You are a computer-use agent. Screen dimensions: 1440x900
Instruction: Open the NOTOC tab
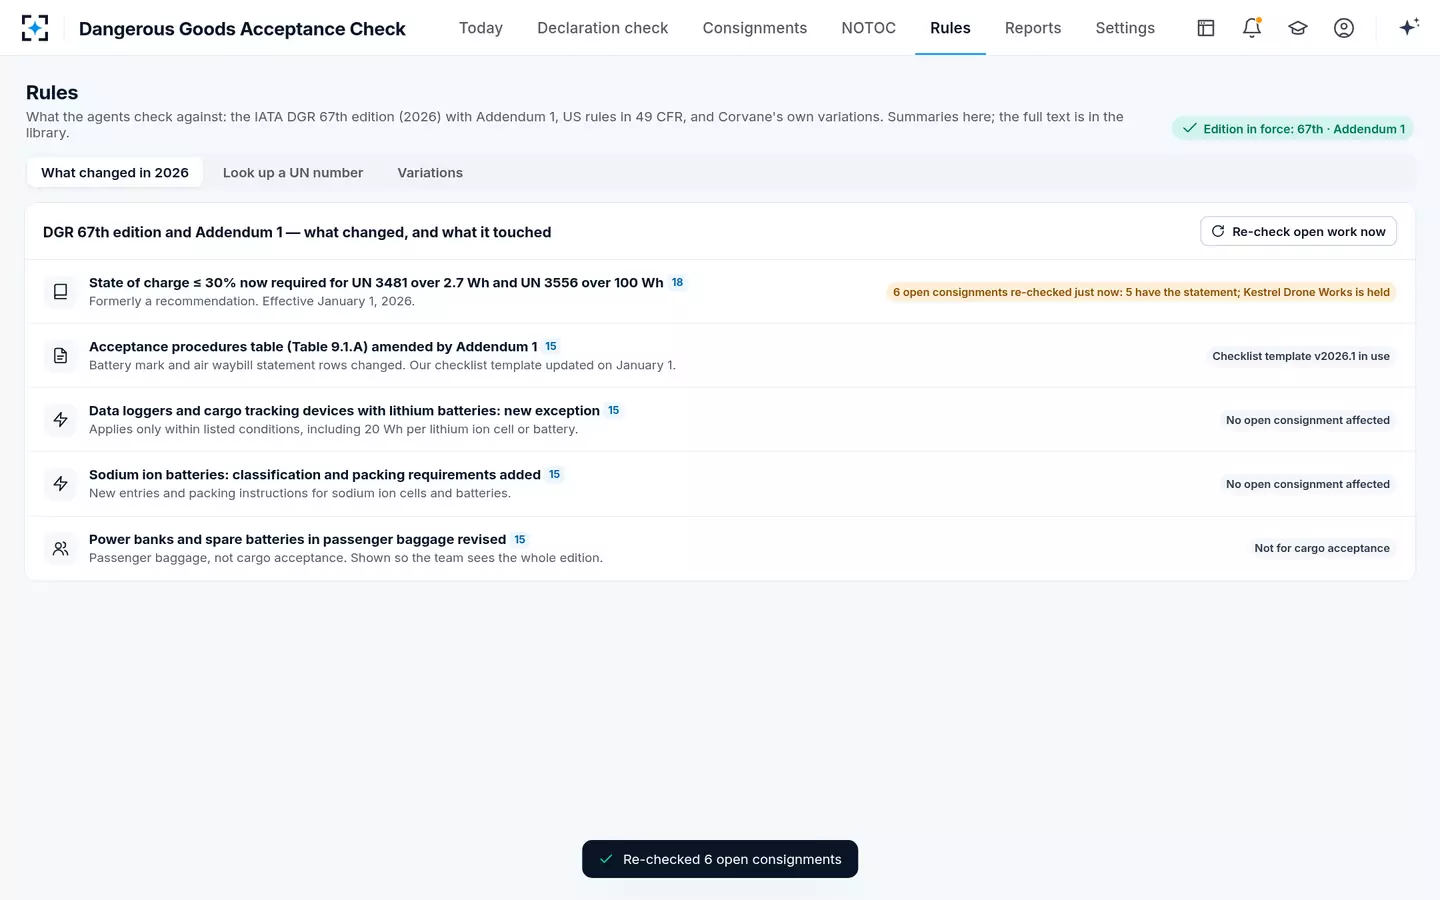869,28
